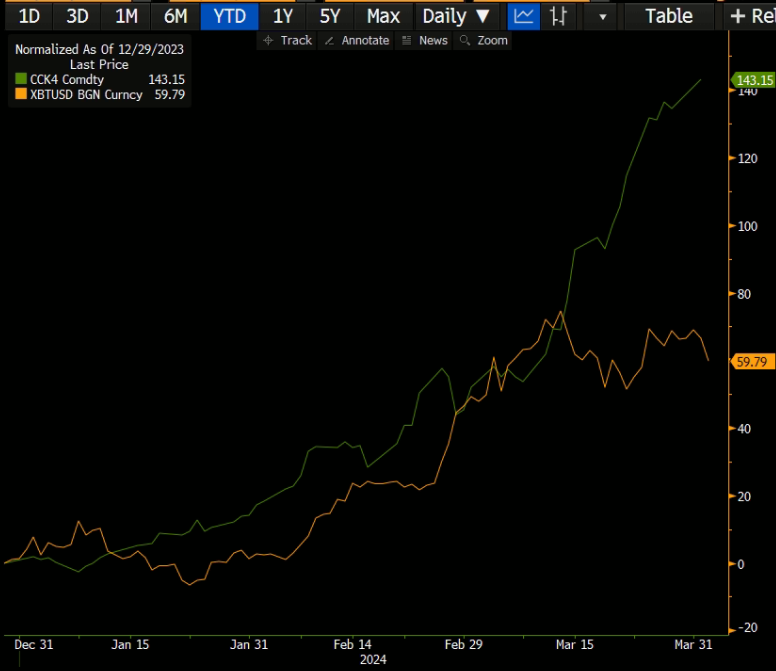Viewport: 776px width, 671px height.
Task: Click the orange 59.79 price label
Action: 752,362
